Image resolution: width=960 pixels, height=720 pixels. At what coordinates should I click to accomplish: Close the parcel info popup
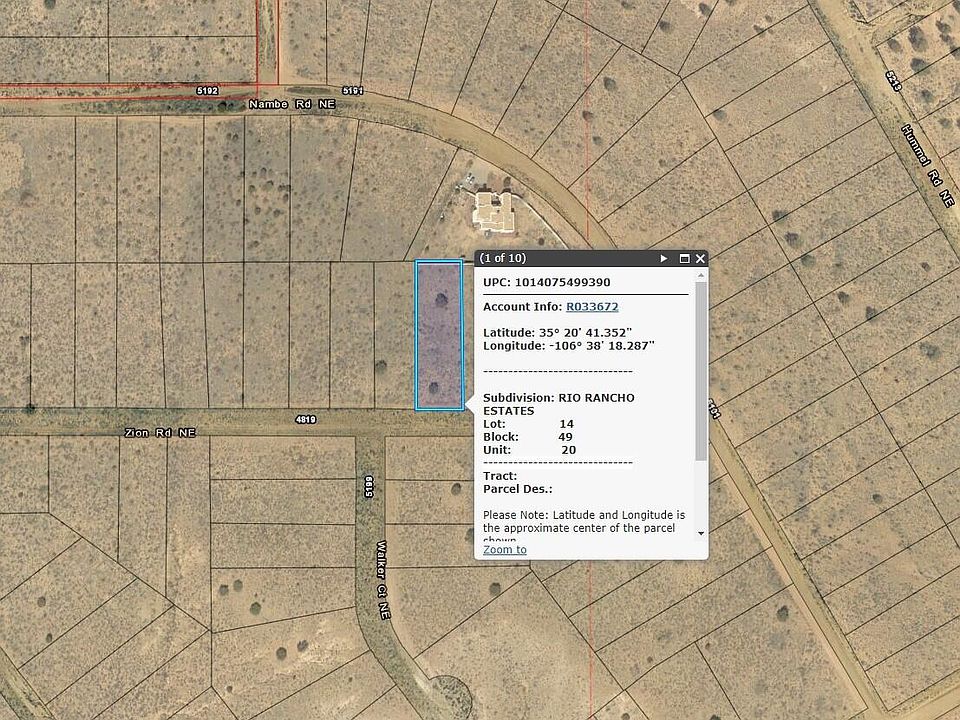point(700,258)
